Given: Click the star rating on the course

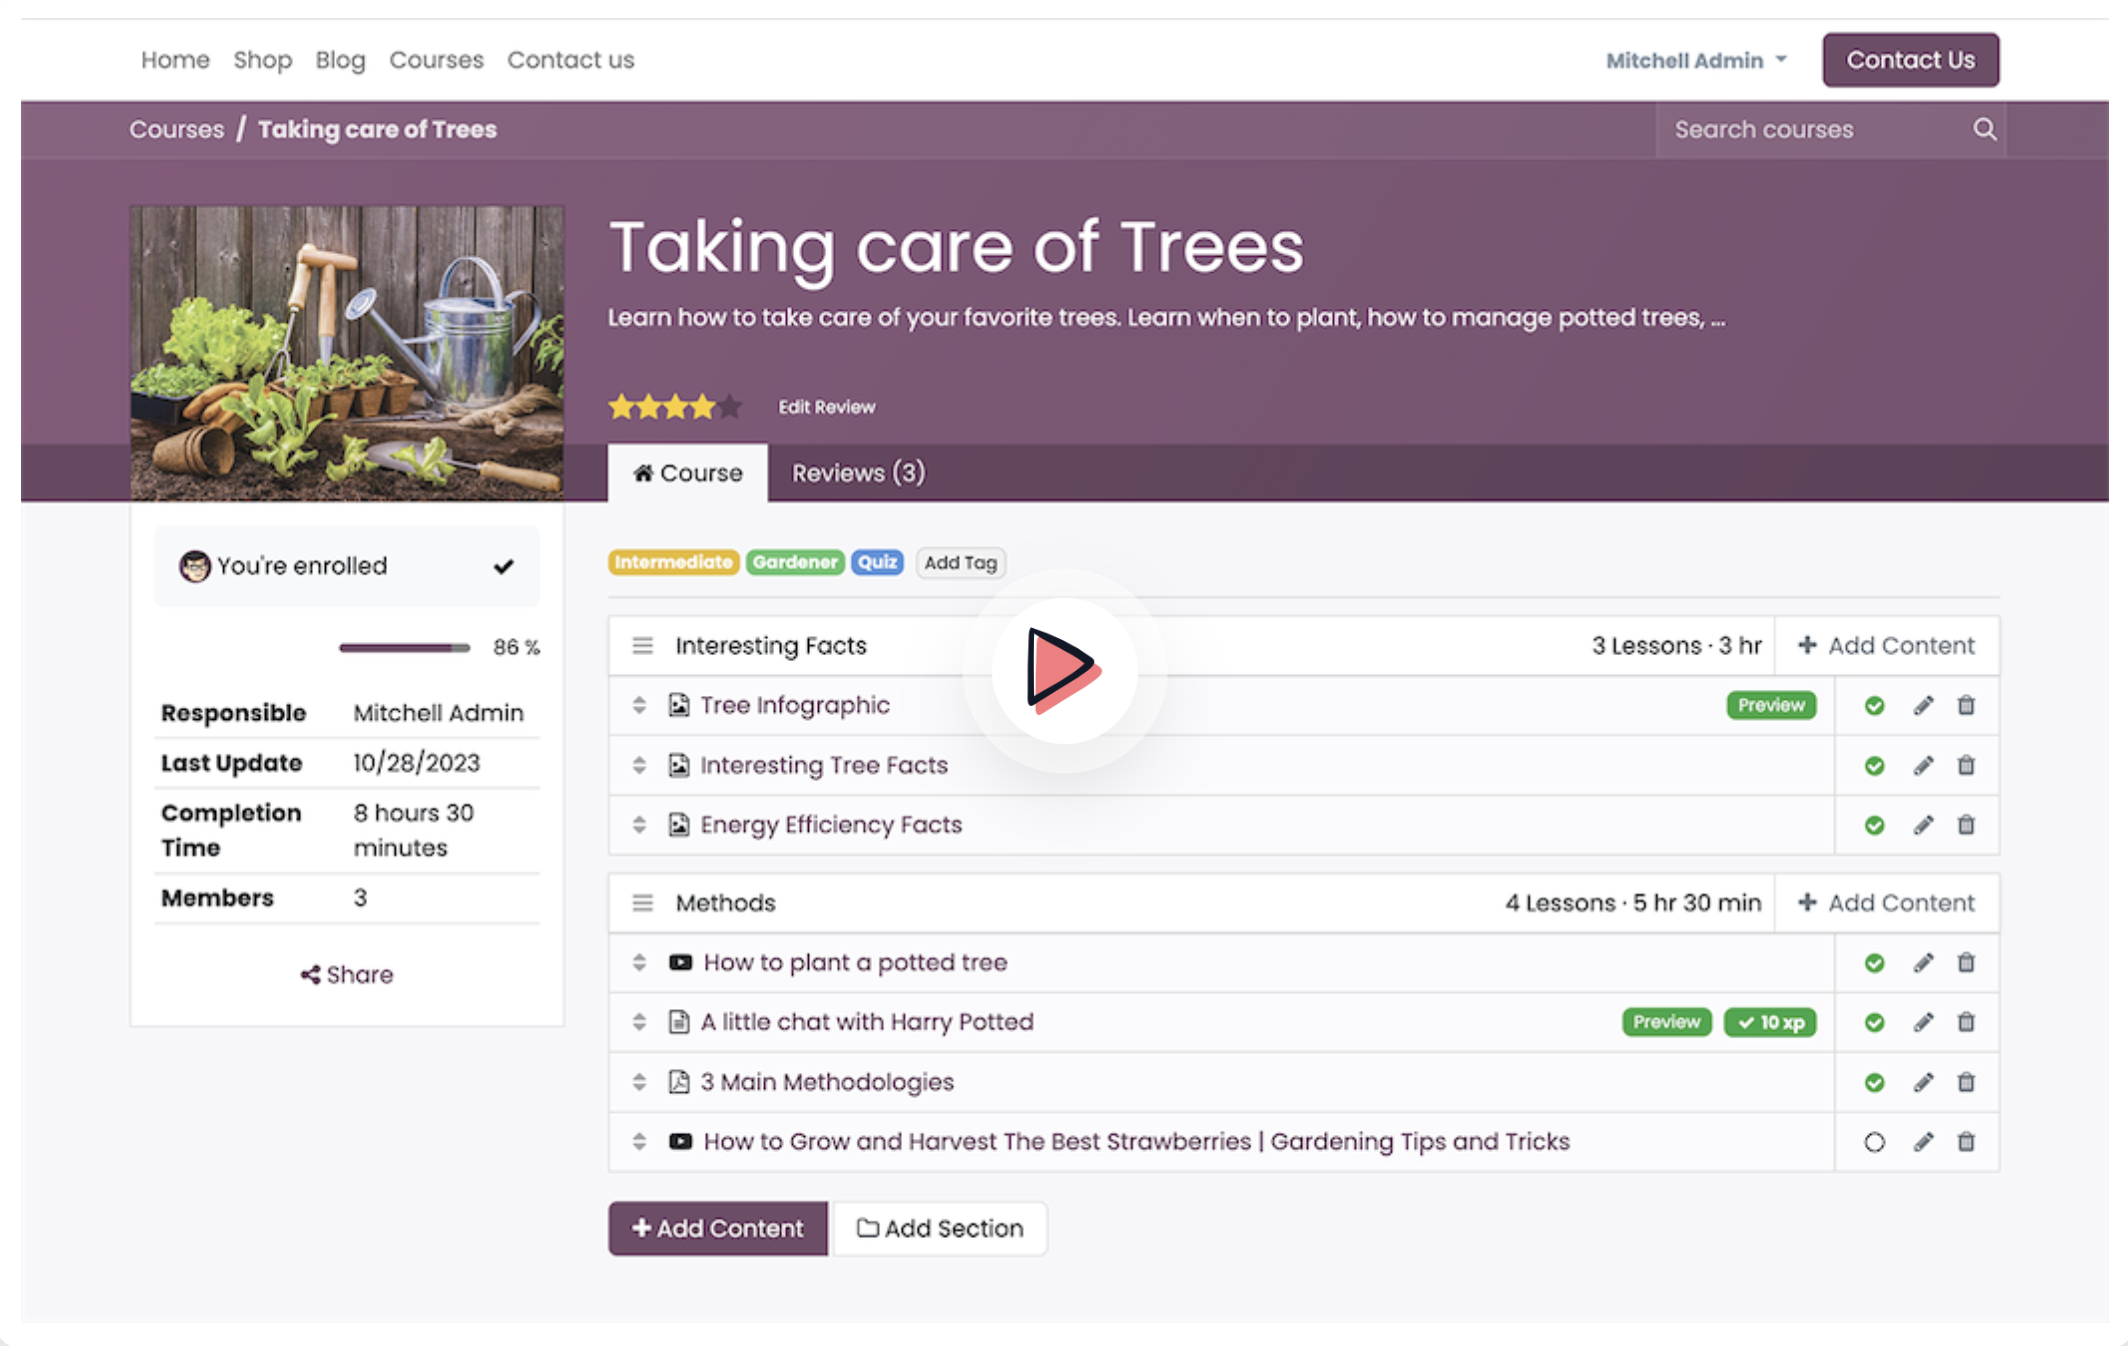Looking at the screenshot, I should [675, 407].
